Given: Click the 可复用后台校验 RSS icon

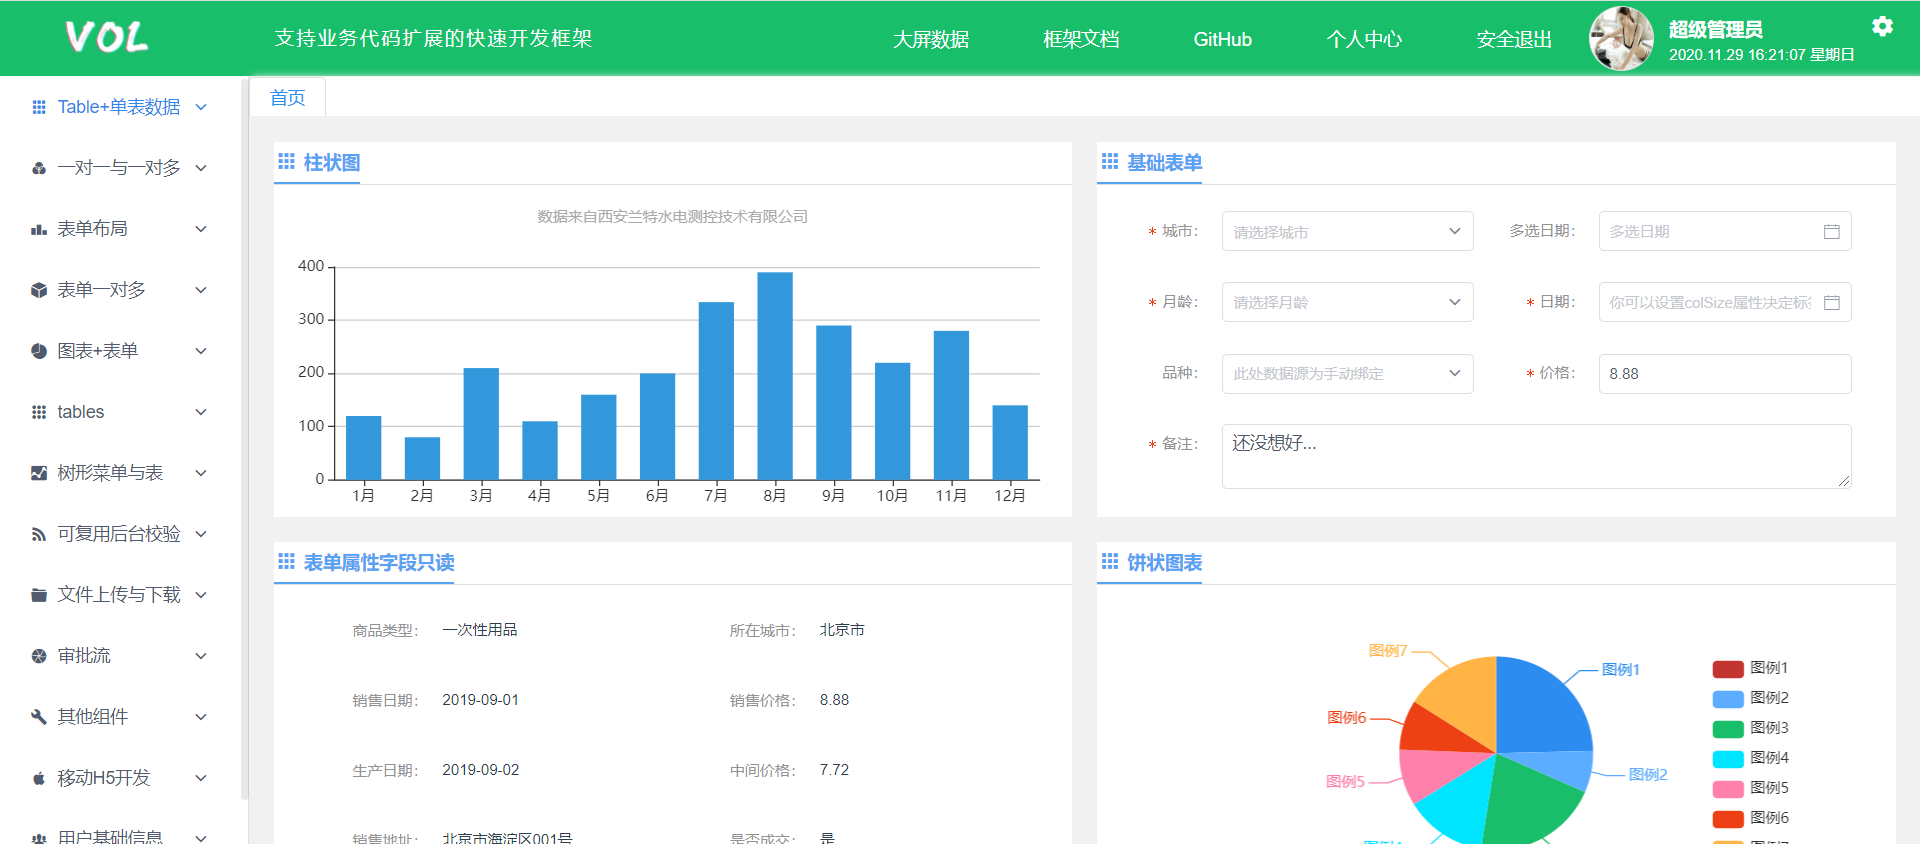Looking at the screenshot, I should click(x=39, y=534).
